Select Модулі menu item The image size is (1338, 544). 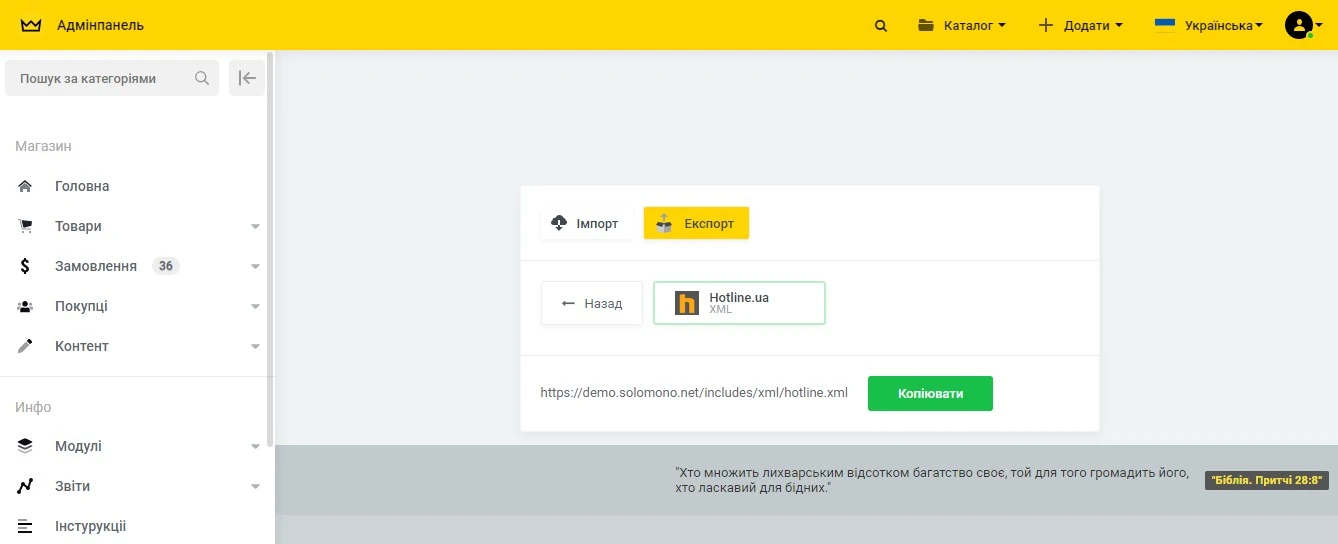click(x=78, y=446)
